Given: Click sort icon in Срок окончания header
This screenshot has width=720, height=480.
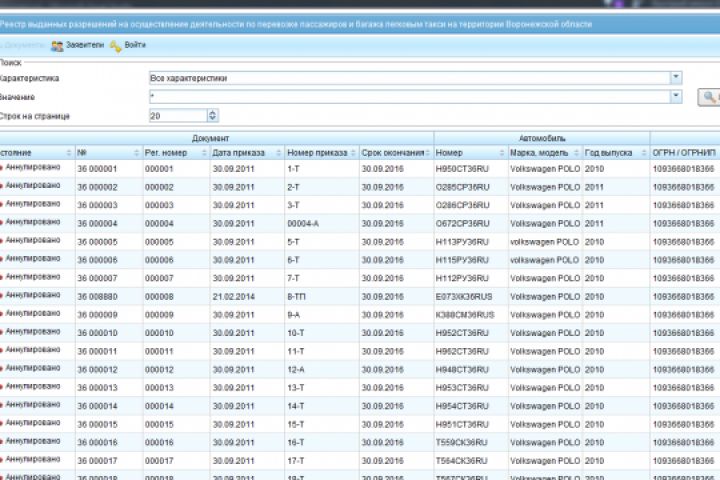Looking at the screenshot, I should click(x=427, y=153).
